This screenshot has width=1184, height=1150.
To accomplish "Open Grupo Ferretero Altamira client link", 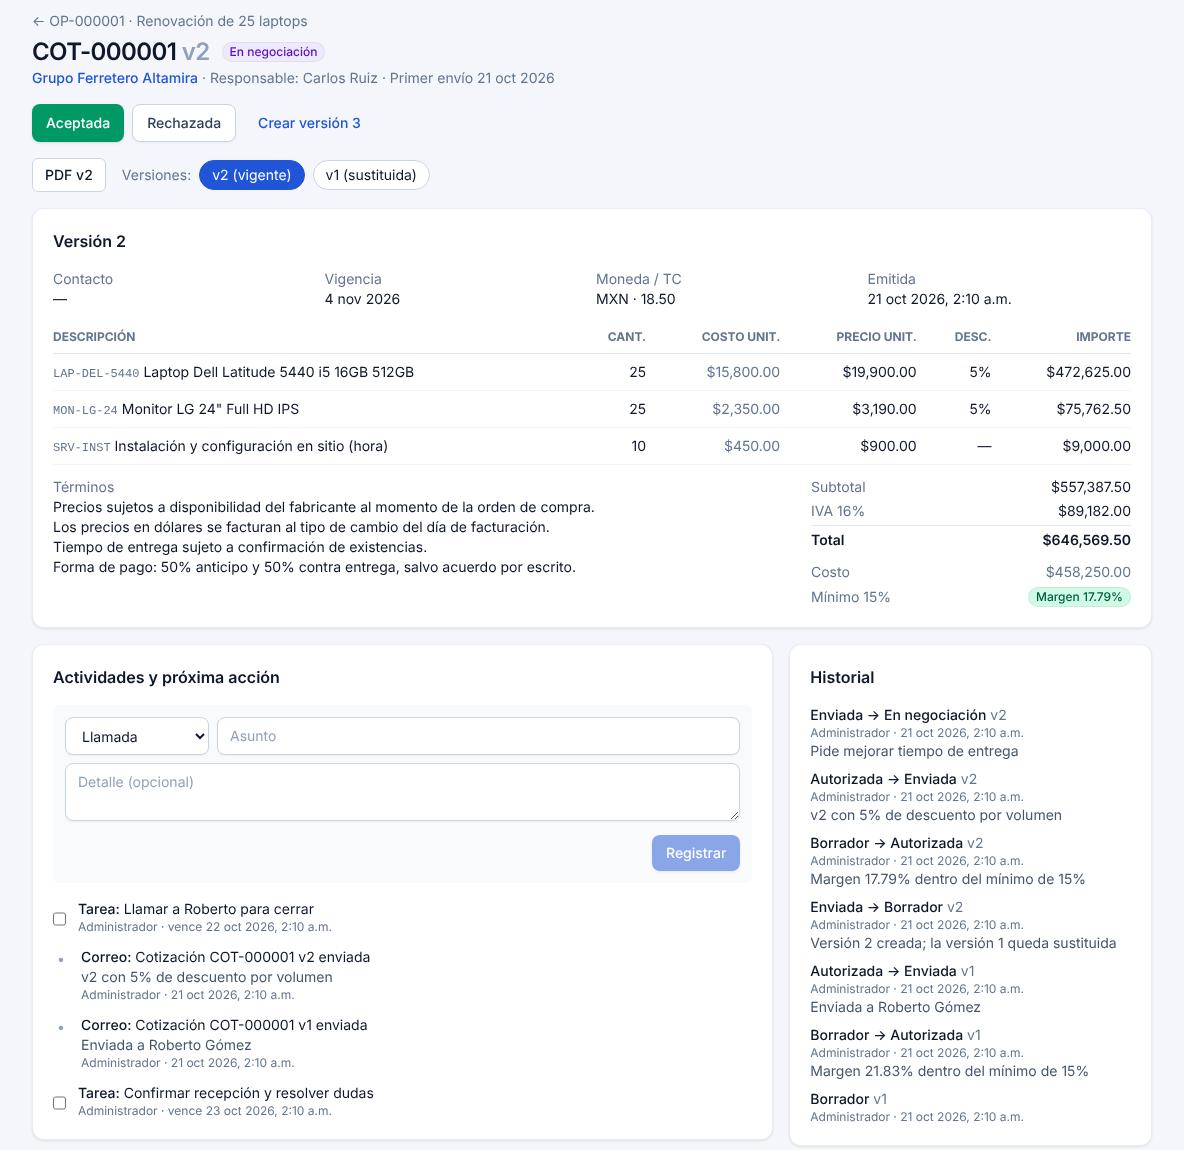I will pos(115,78).
